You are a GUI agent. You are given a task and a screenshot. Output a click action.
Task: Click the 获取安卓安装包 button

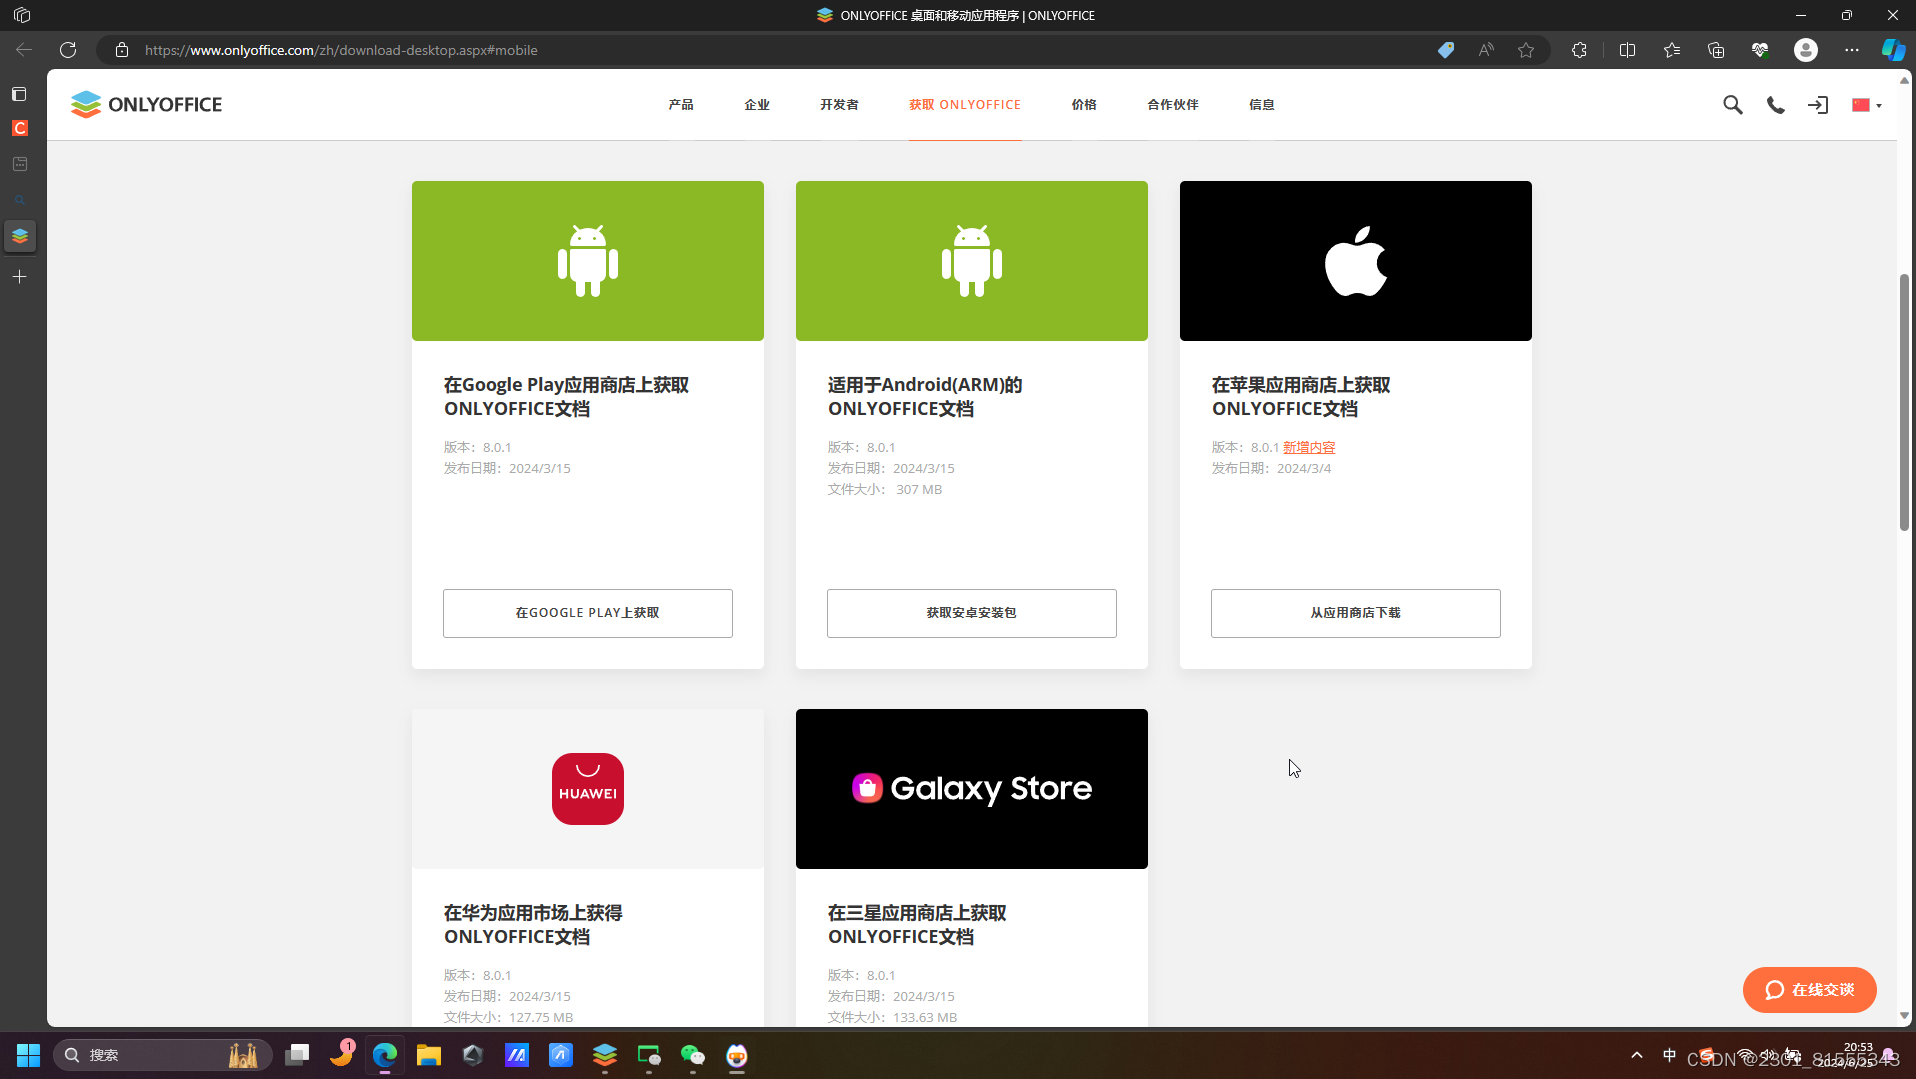tap(972, 613)
